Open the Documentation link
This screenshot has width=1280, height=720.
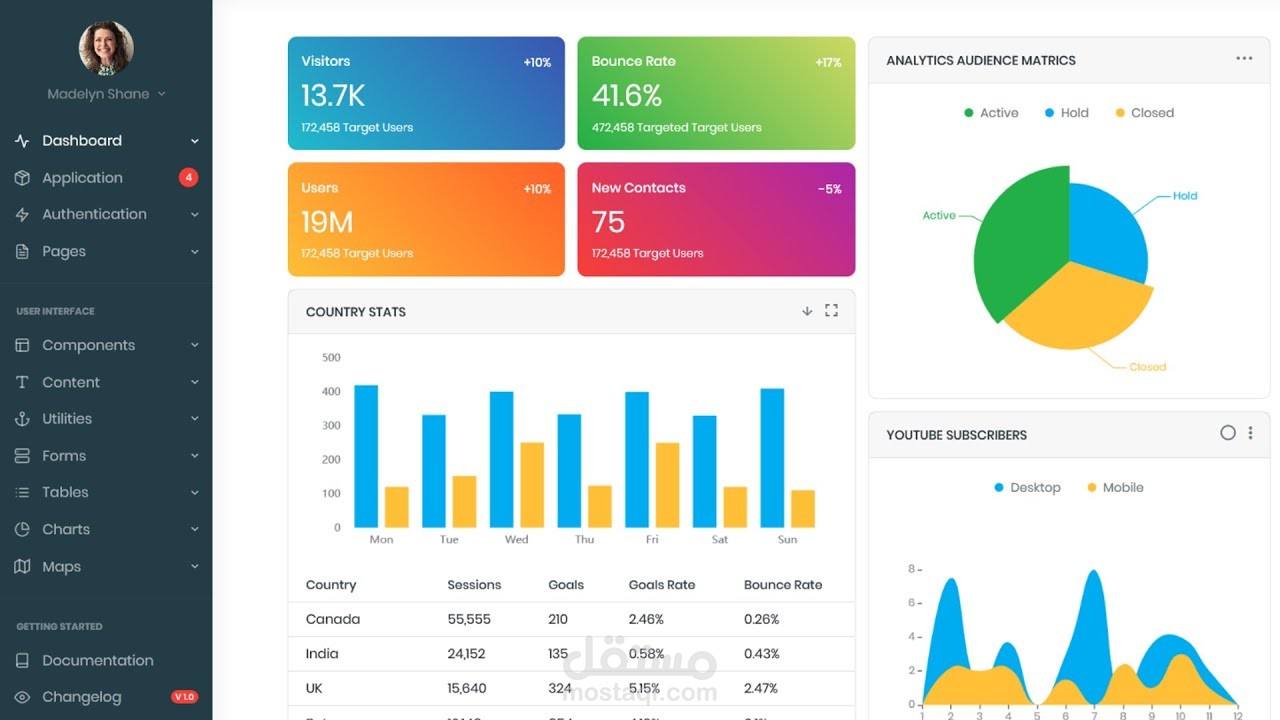pyautogui.click(x=106, y=661)
